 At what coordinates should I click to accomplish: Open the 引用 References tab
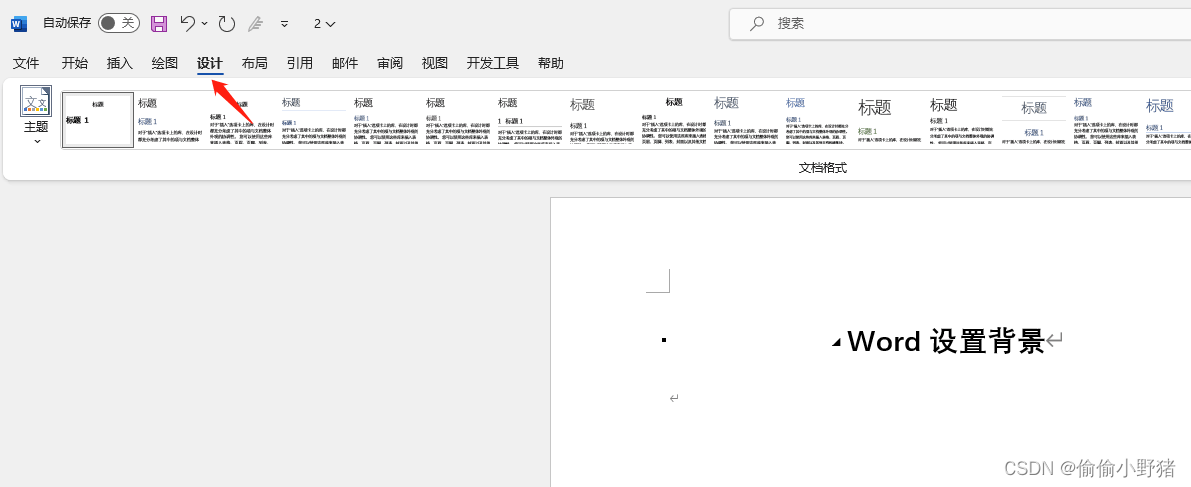(299, 63)
